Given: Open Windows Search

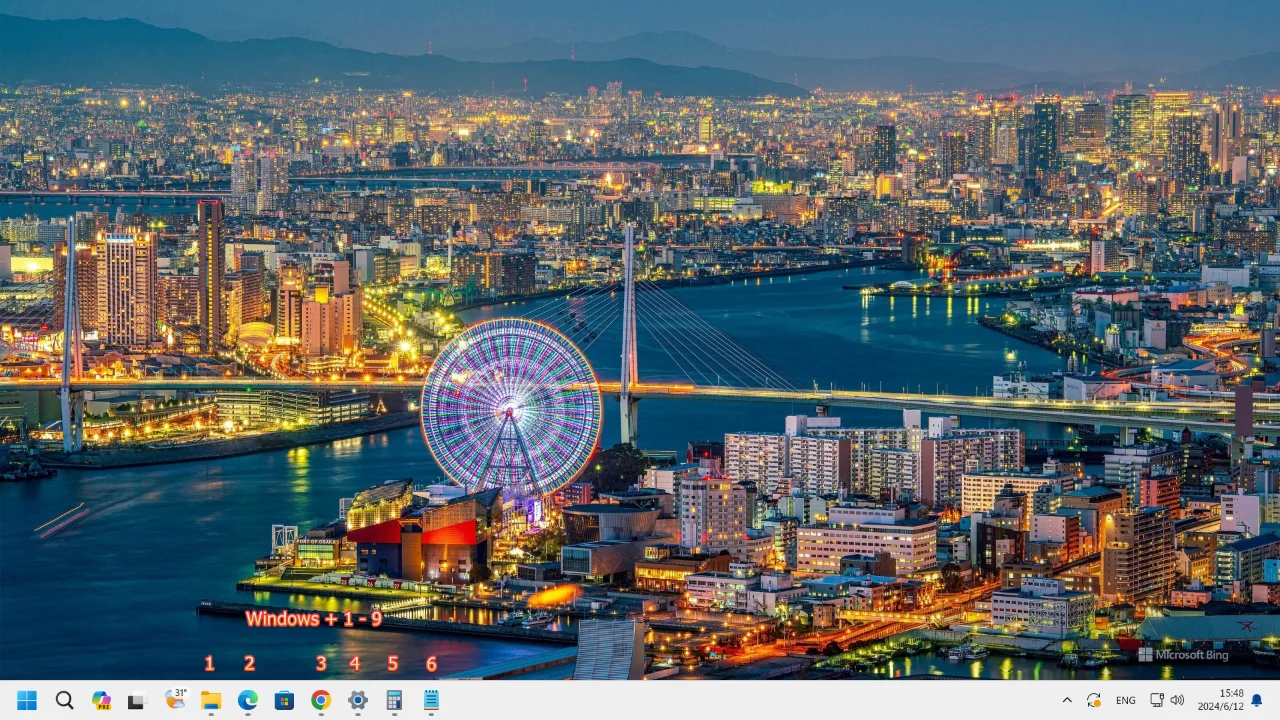Looking at the screenshot, I should coord(65,700).
